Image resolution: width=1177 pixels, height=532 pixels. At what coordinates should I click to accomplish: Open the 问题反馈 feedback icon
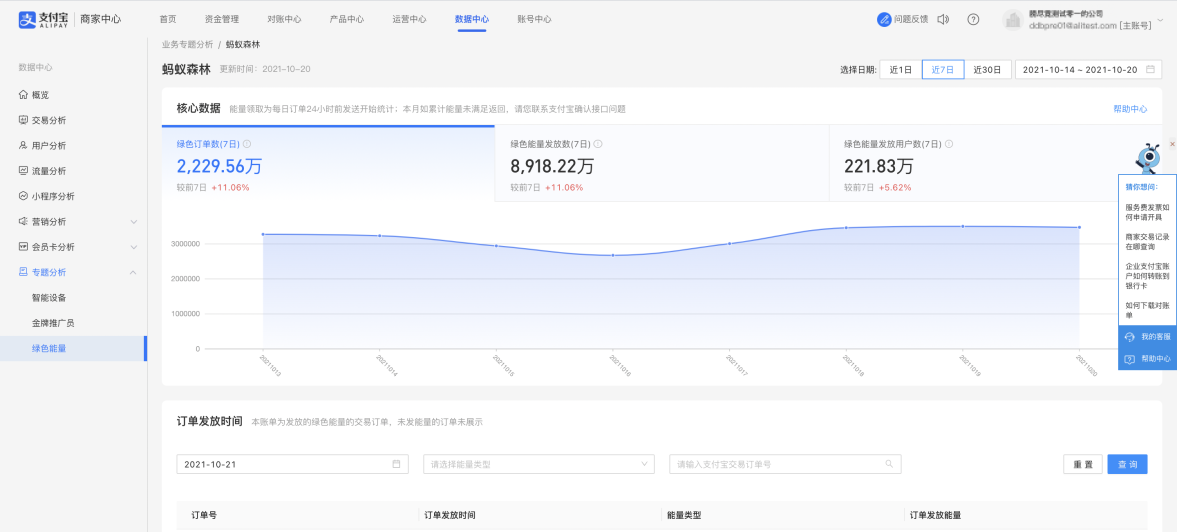coord(884,20)
